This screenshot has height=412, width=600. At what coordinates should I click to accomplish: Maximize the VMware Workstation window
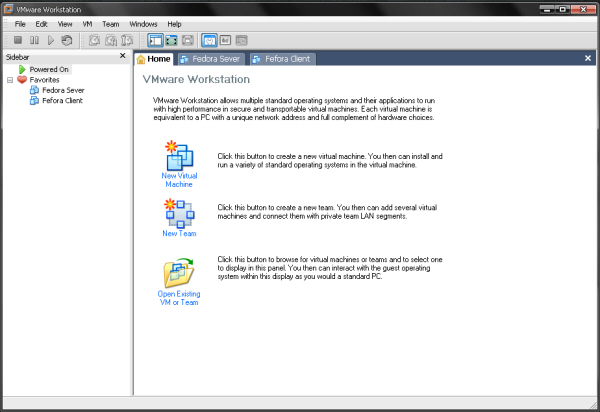pos(563,9)
